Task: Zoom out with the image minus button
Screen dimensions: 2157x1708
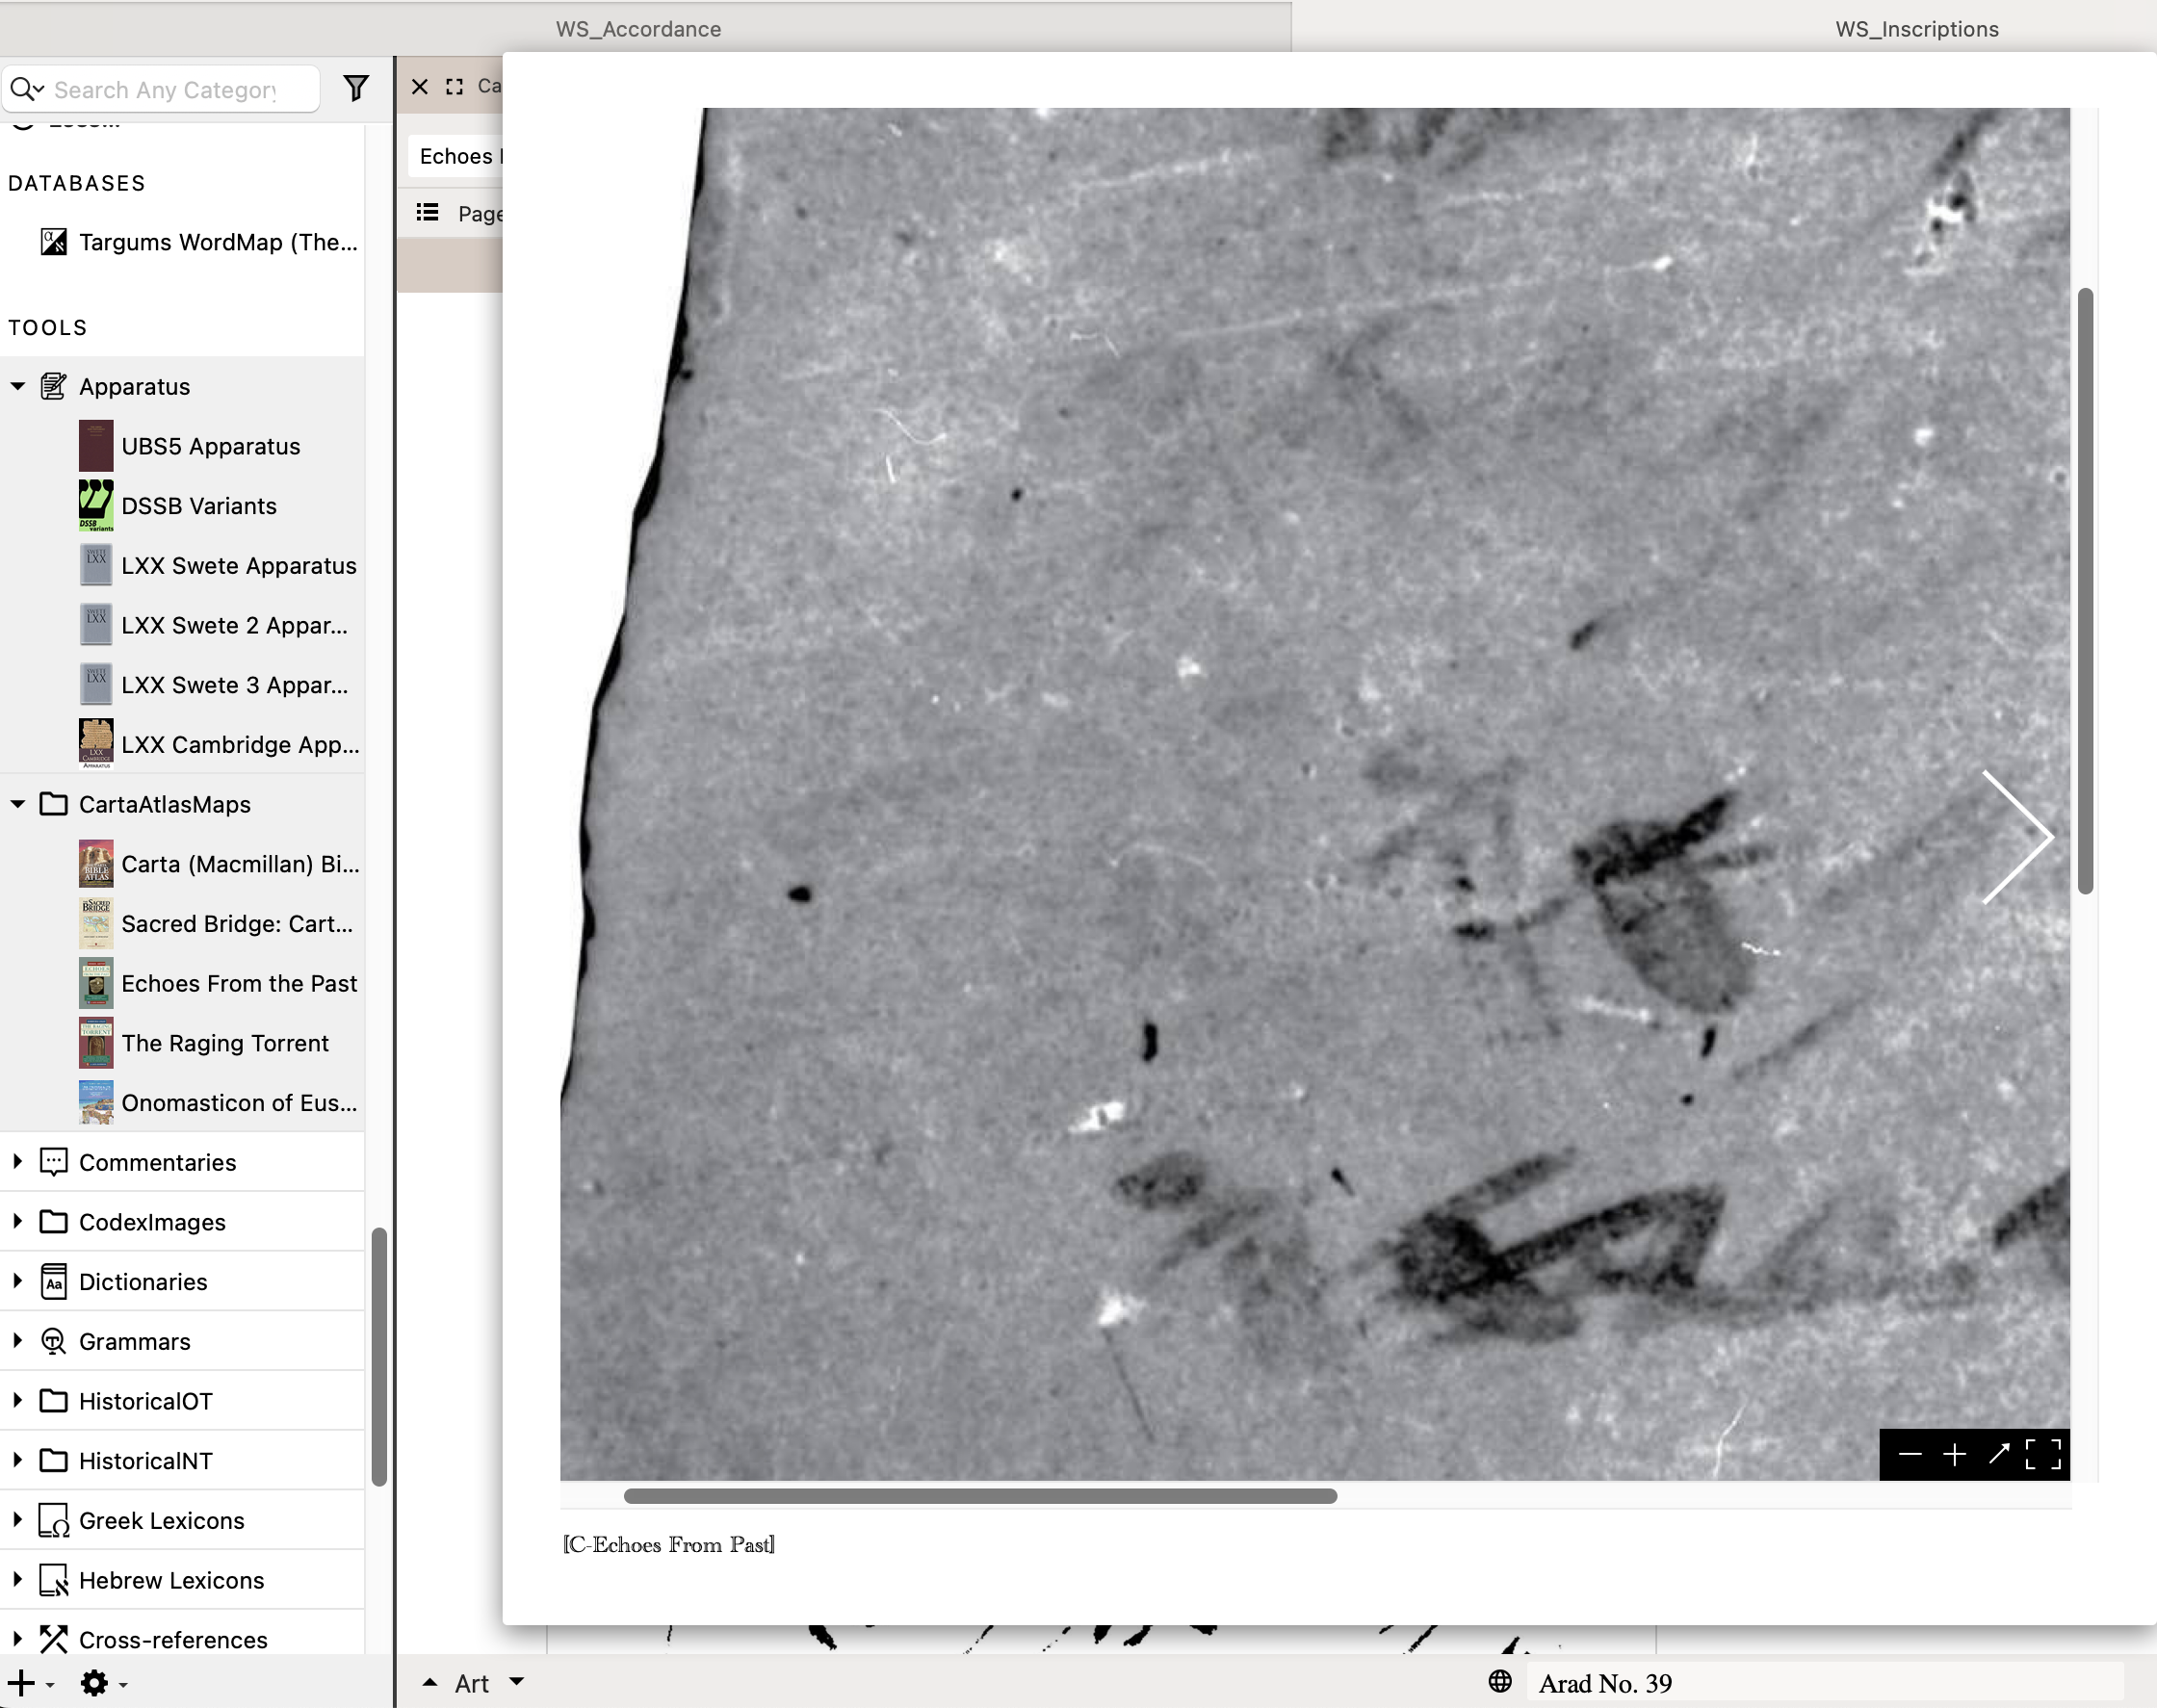Action: coord(1909,1454)
